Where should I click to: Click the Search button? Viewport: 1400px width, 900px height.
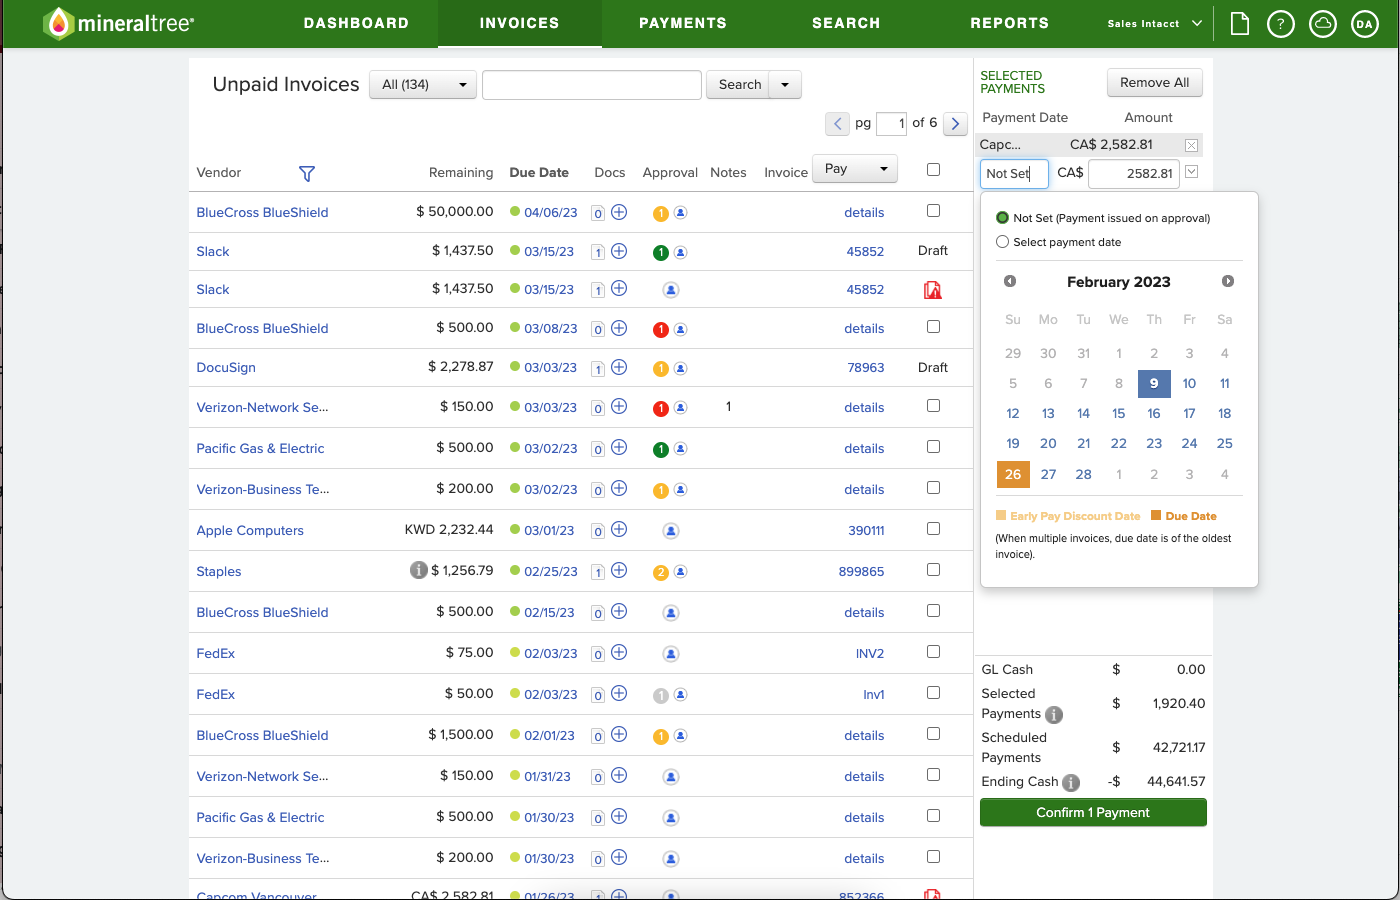click(x=739, y=85)
